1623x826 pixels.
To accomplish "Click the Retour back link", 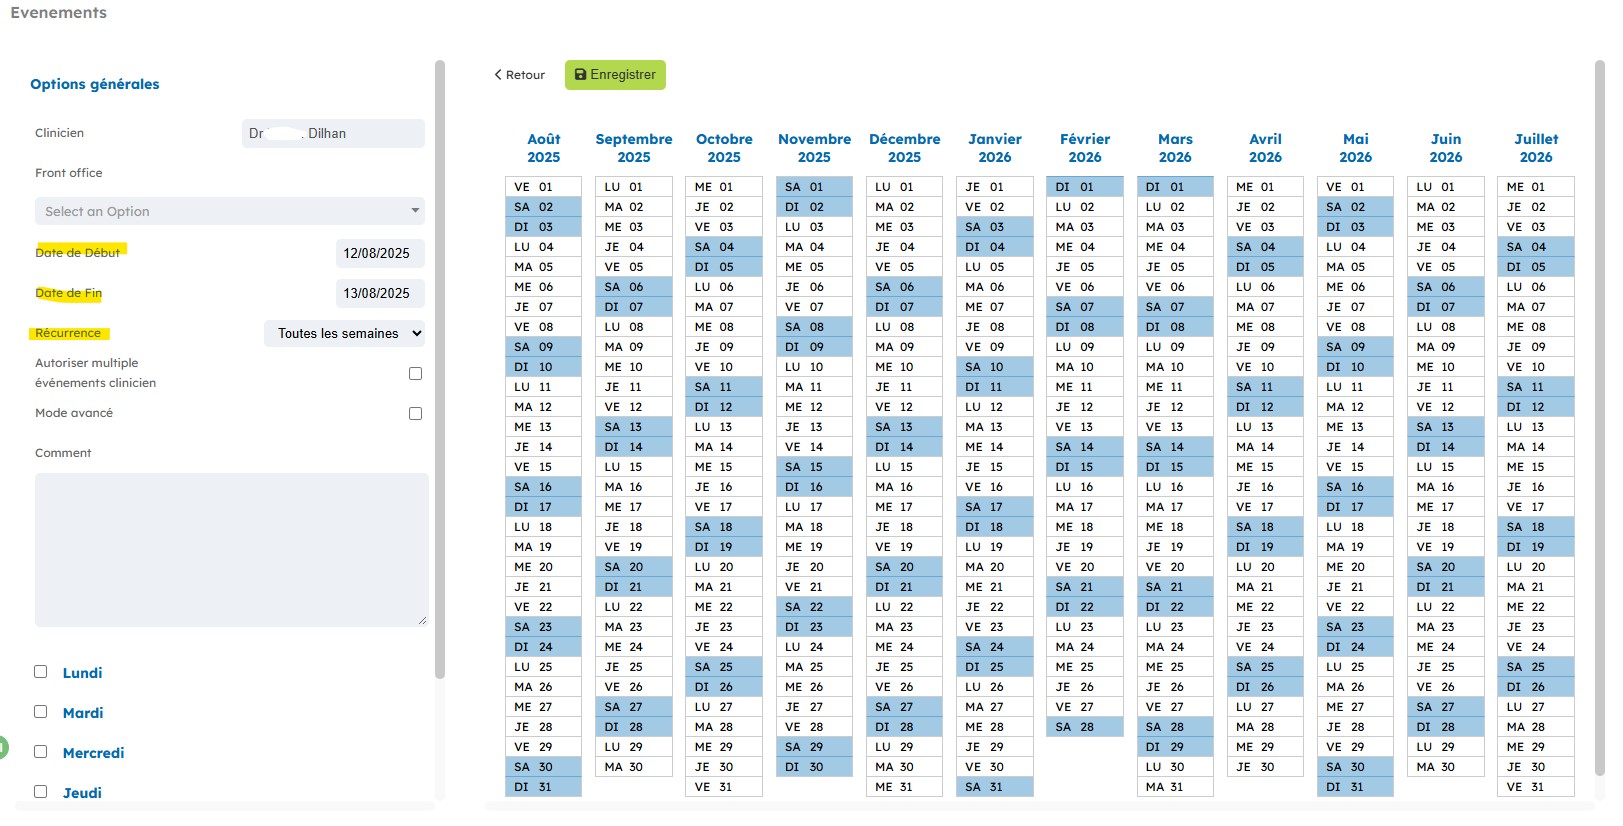I will [x=519, y=75].
